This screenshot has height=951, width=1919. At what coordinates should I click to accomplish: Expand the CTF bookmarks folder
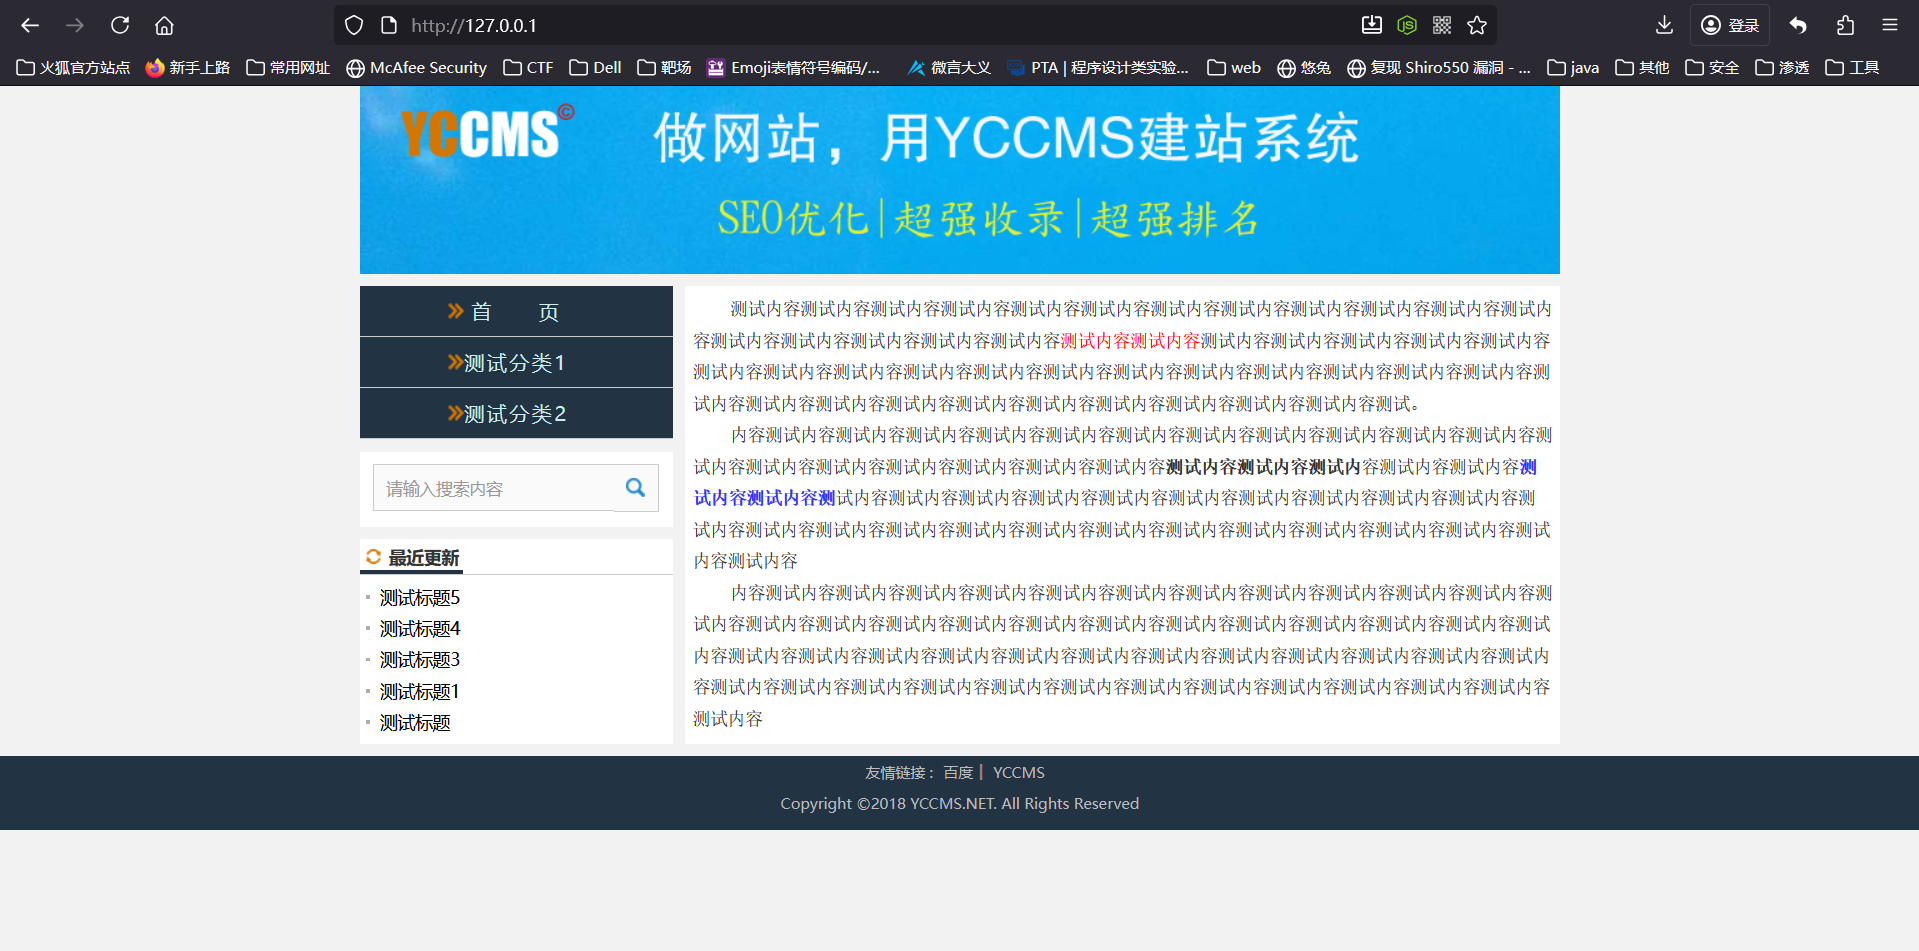click(x=528, y=67)
